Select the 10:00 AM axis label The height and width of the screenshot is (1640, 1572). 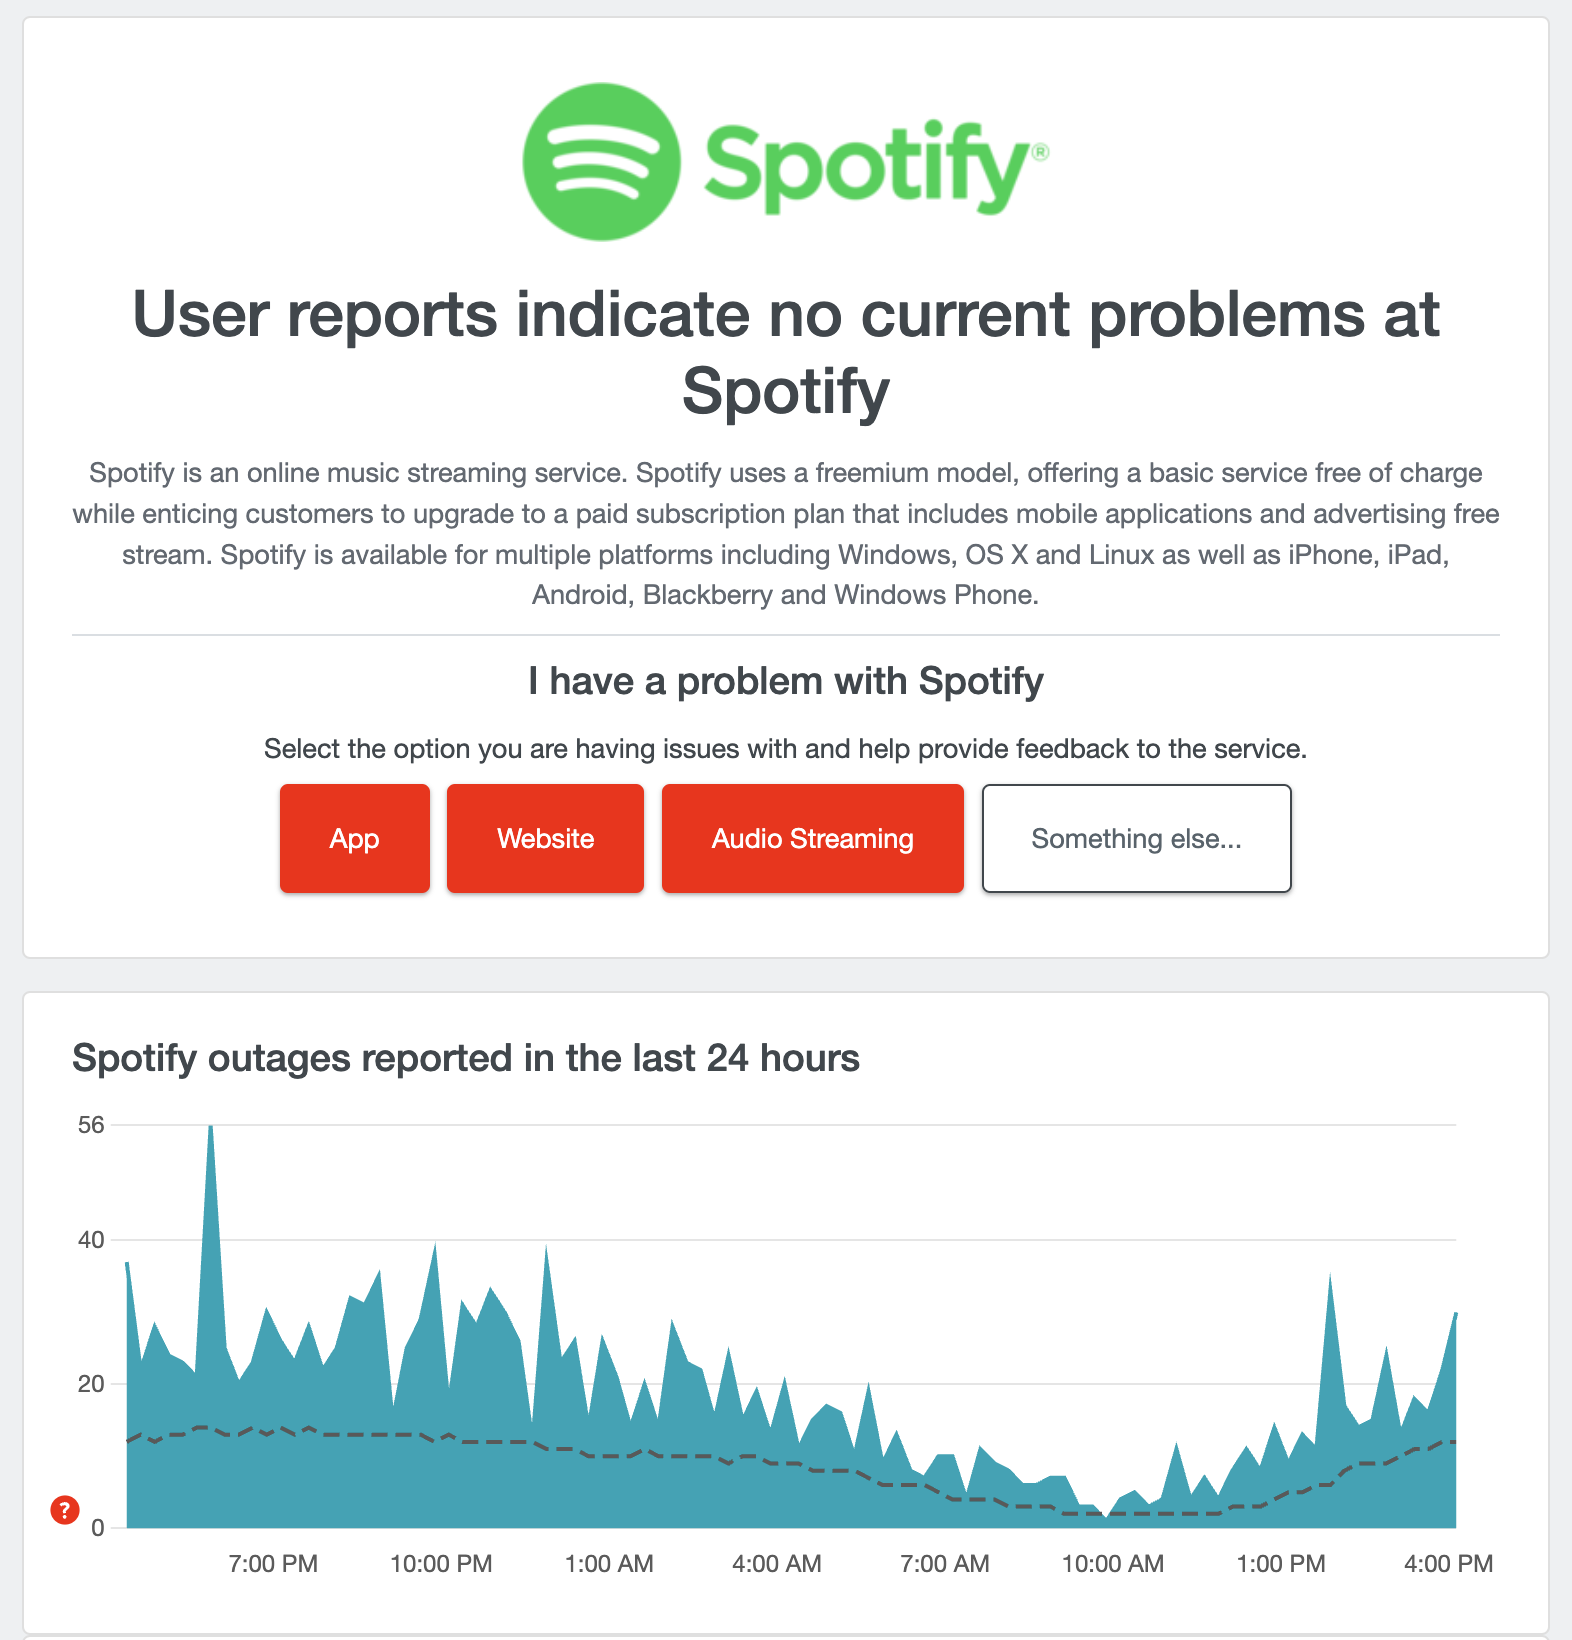click(x=1113, y=1563)
